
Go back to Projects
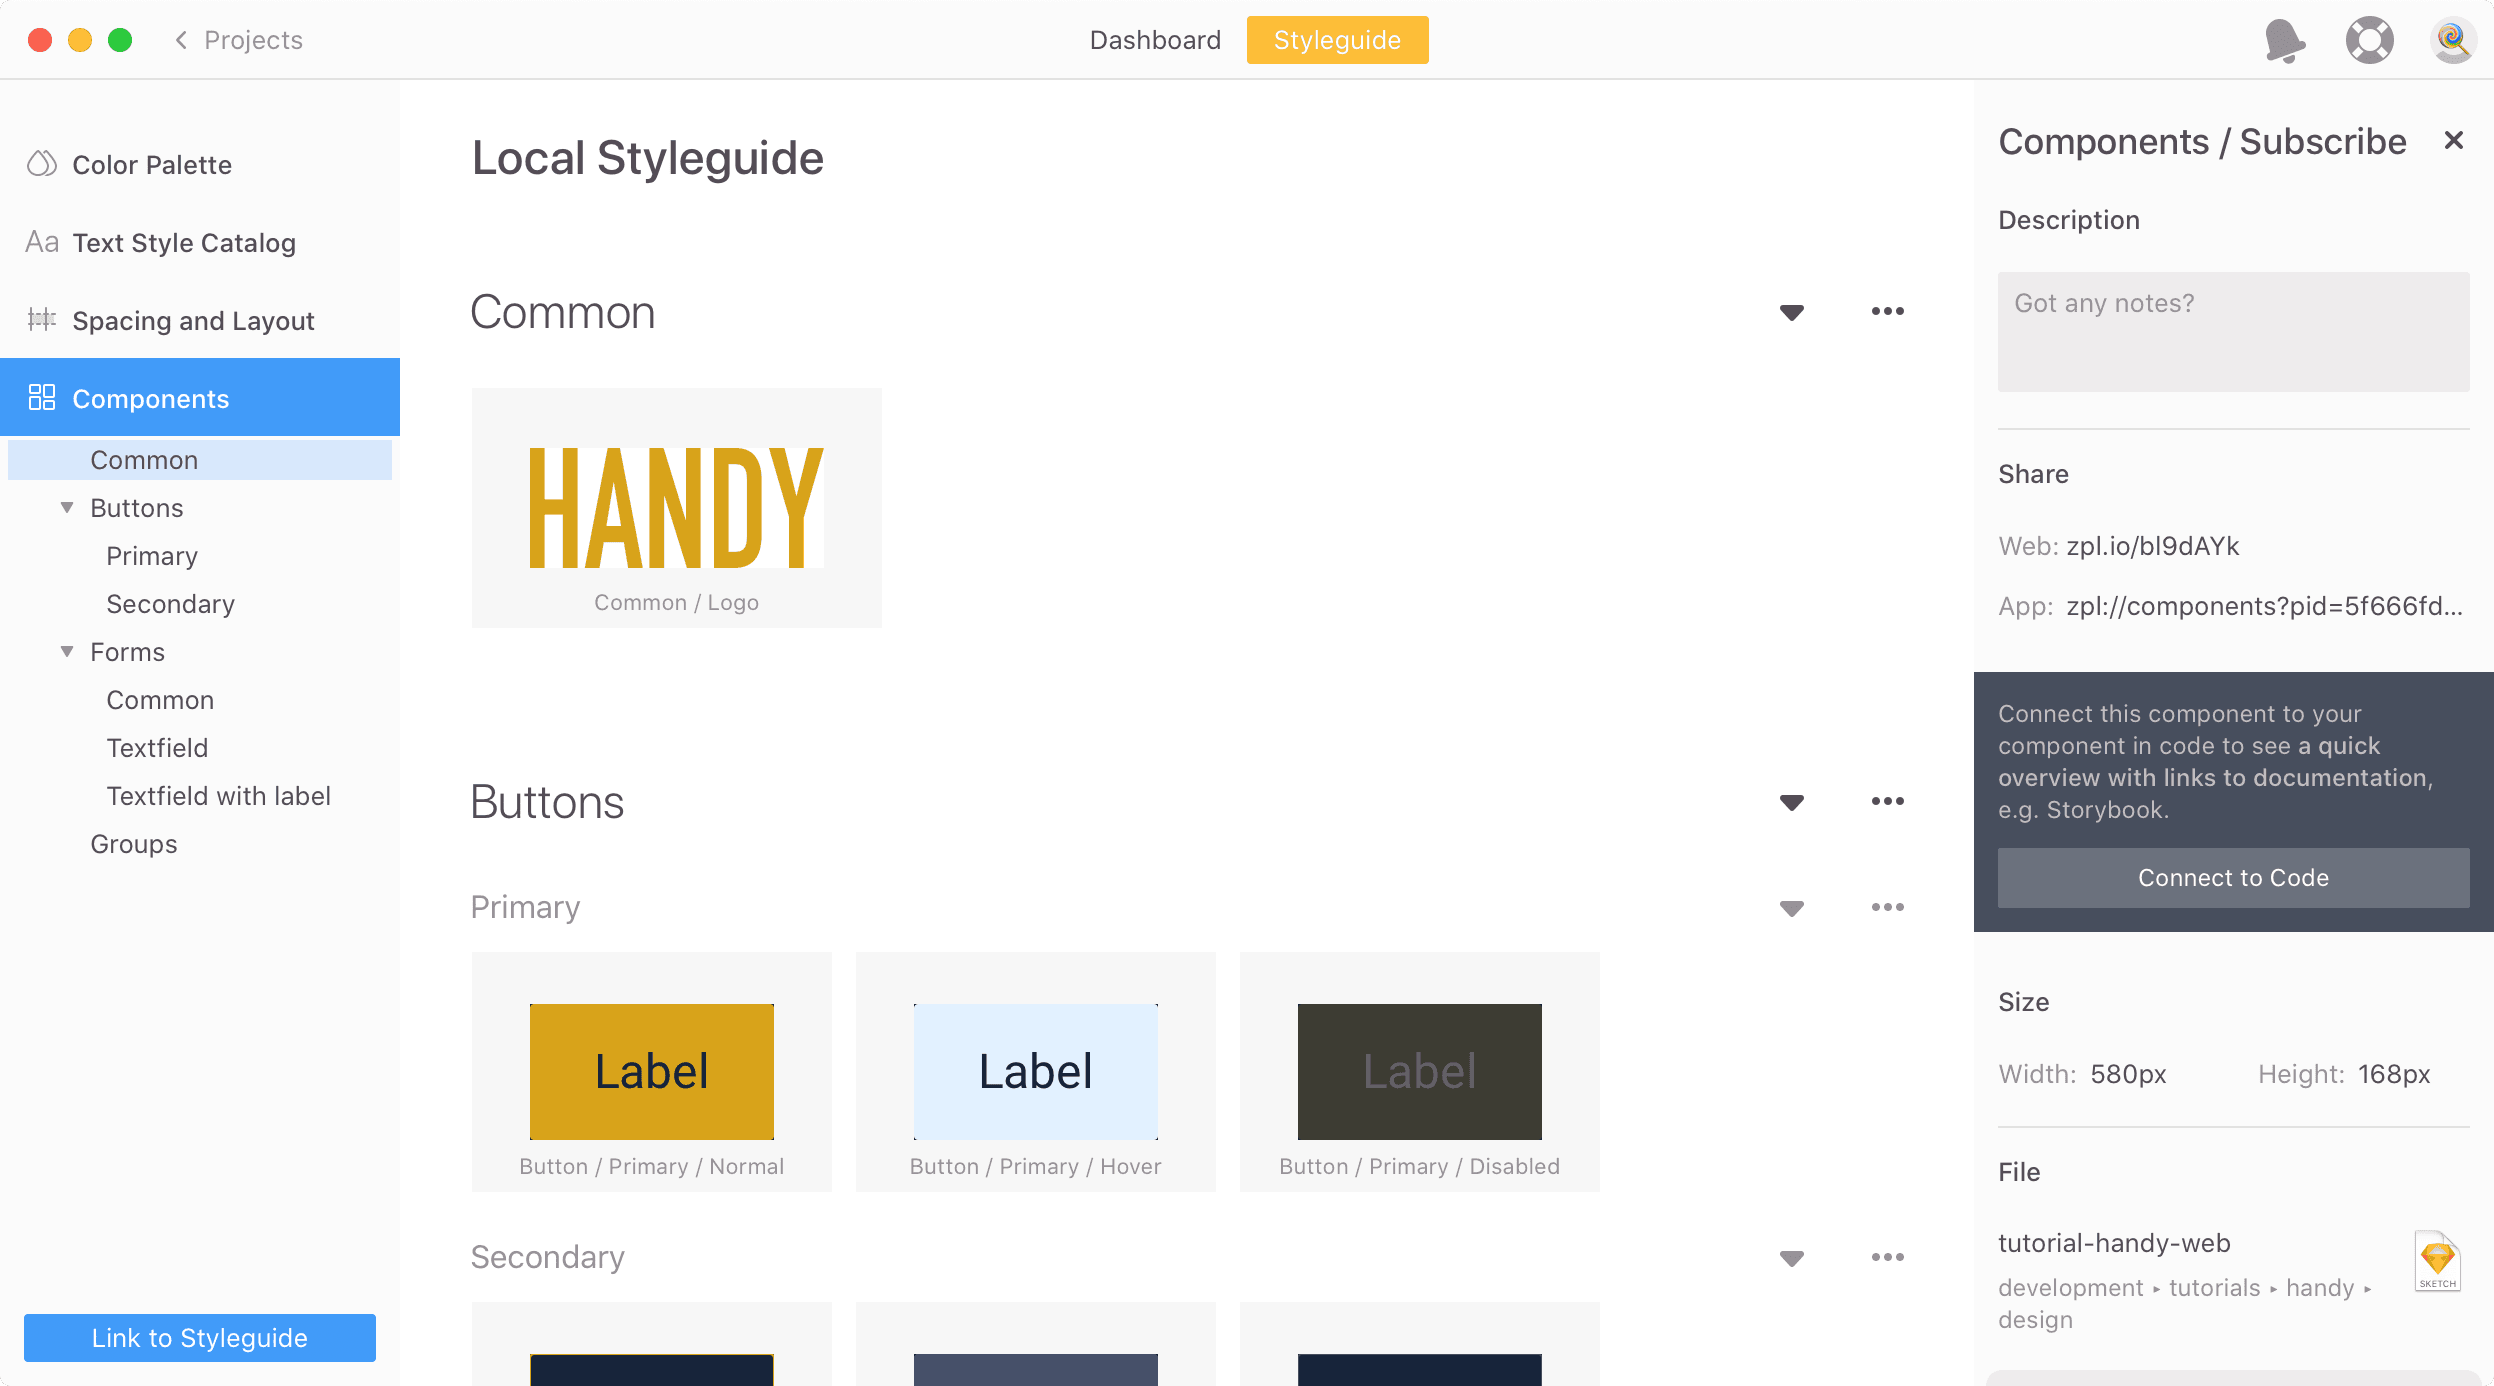pyautogui.click(x=238, y=40)
